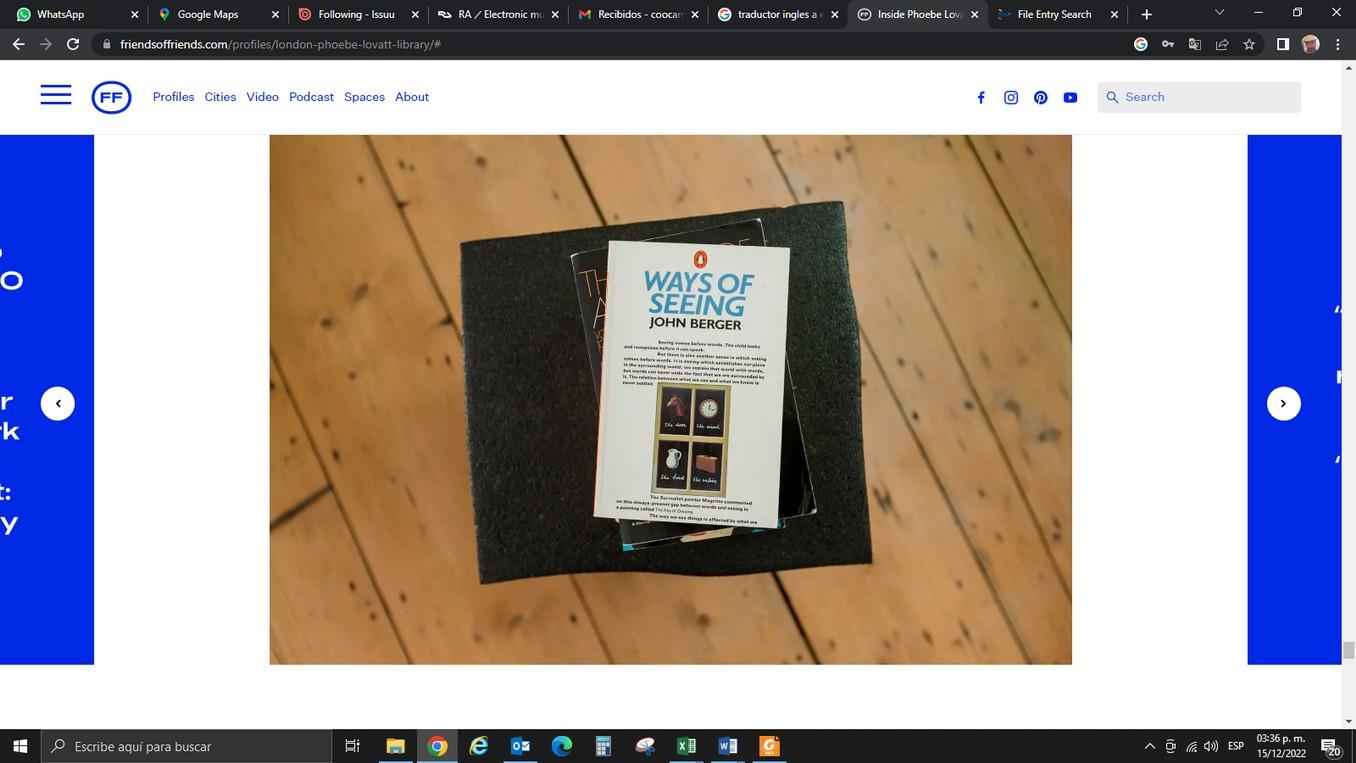Screen dimensions: 1356x763
Task: Open the Chrome profile avatar
Action: pyautogui.click(x=1310, y=44)
